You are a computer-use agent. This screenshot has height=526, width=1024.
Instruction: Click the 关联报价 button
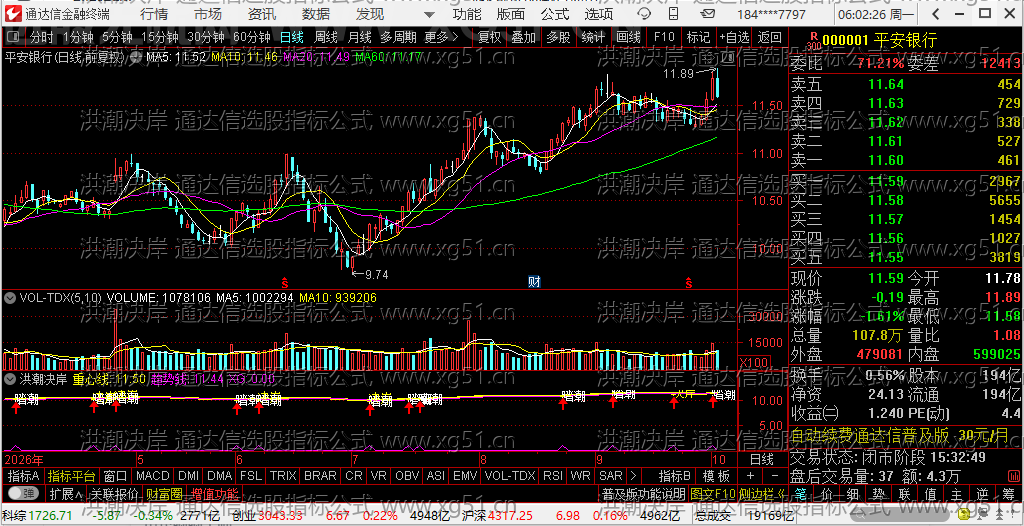coord(114,493)
